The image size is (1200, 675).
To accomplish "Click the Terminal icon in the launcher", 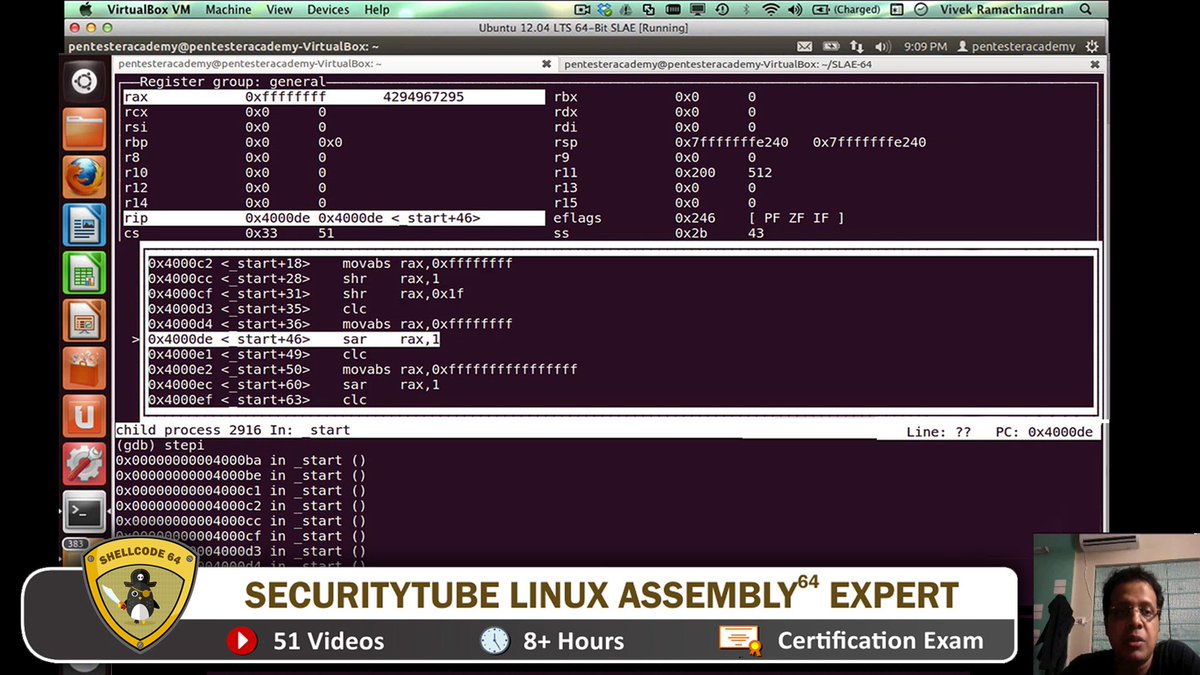I will [84, 511].
